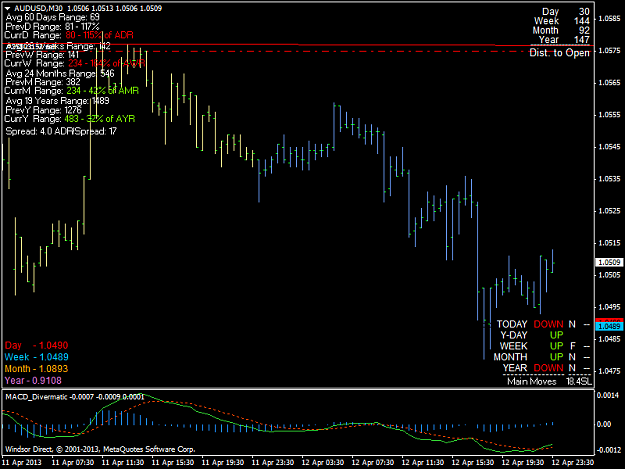Click the '11 Apr 15:30' time axis label
Image resolution: width=625 pixels, height=469 pixels.
pos(173,463)
